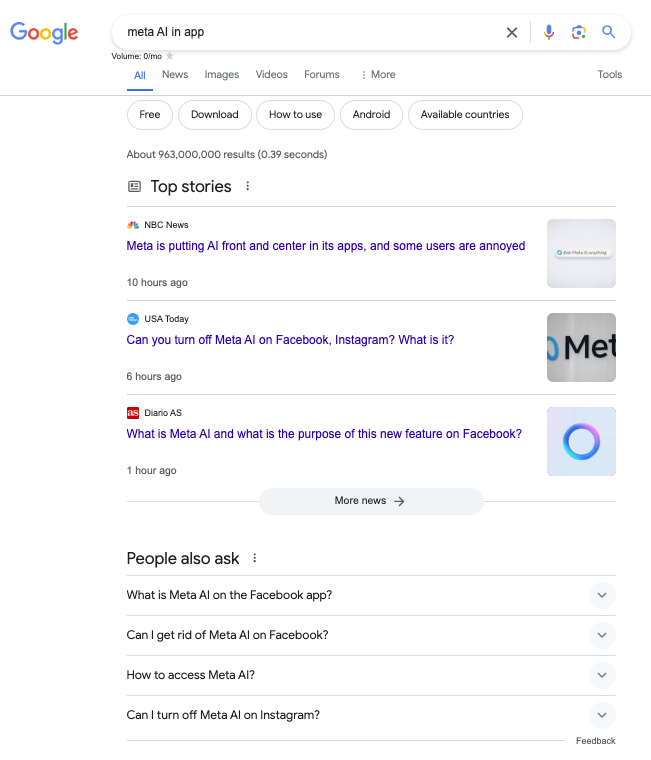Click the More news button

pyautogui.click(x=370, y=501)
